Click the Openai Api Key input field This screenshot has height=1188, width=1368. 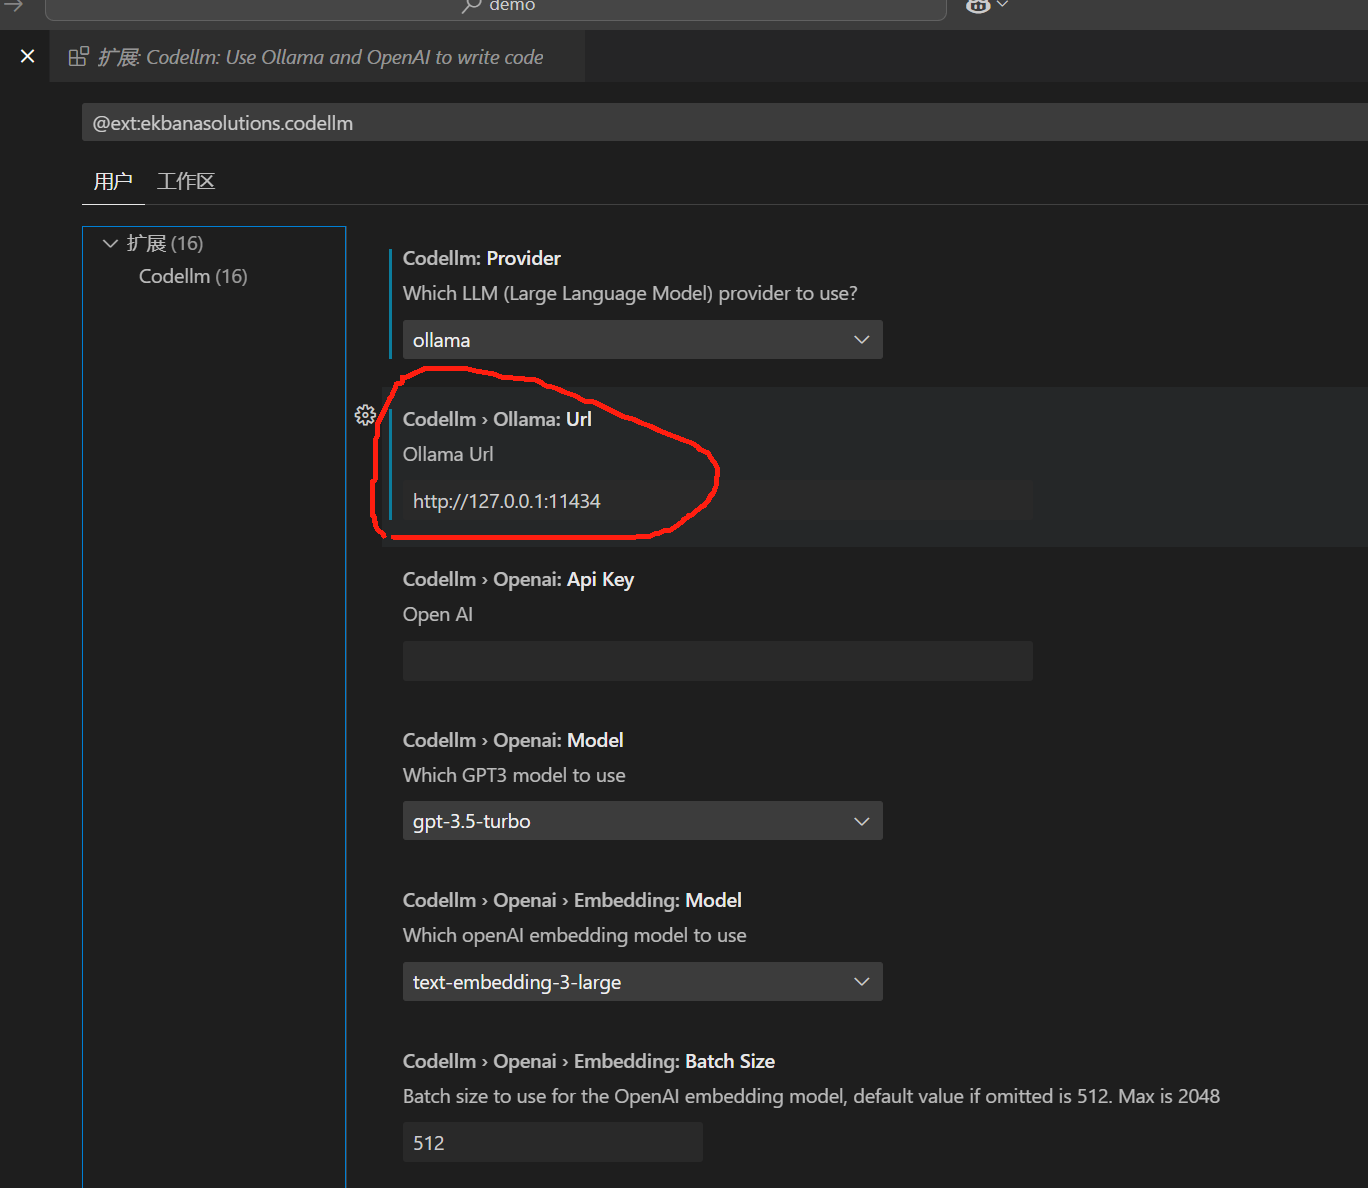click(x=718, y=661)
